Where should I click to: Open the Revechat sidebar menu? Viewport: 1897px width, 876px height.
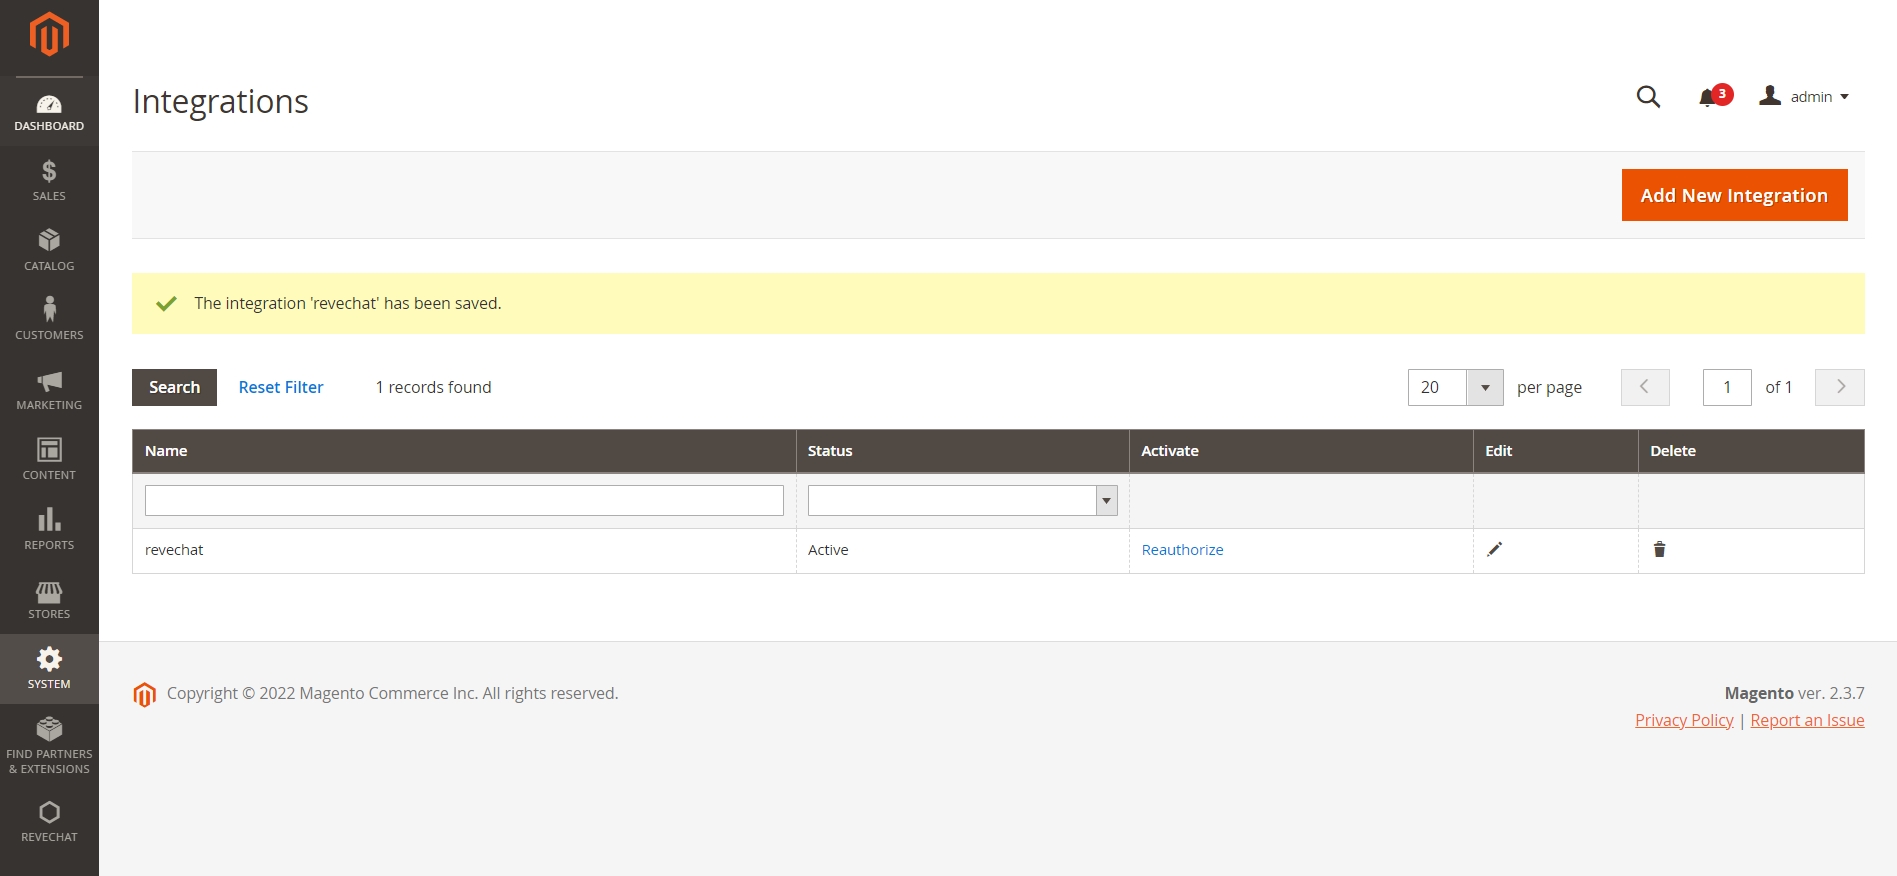[x=49, y=821]
